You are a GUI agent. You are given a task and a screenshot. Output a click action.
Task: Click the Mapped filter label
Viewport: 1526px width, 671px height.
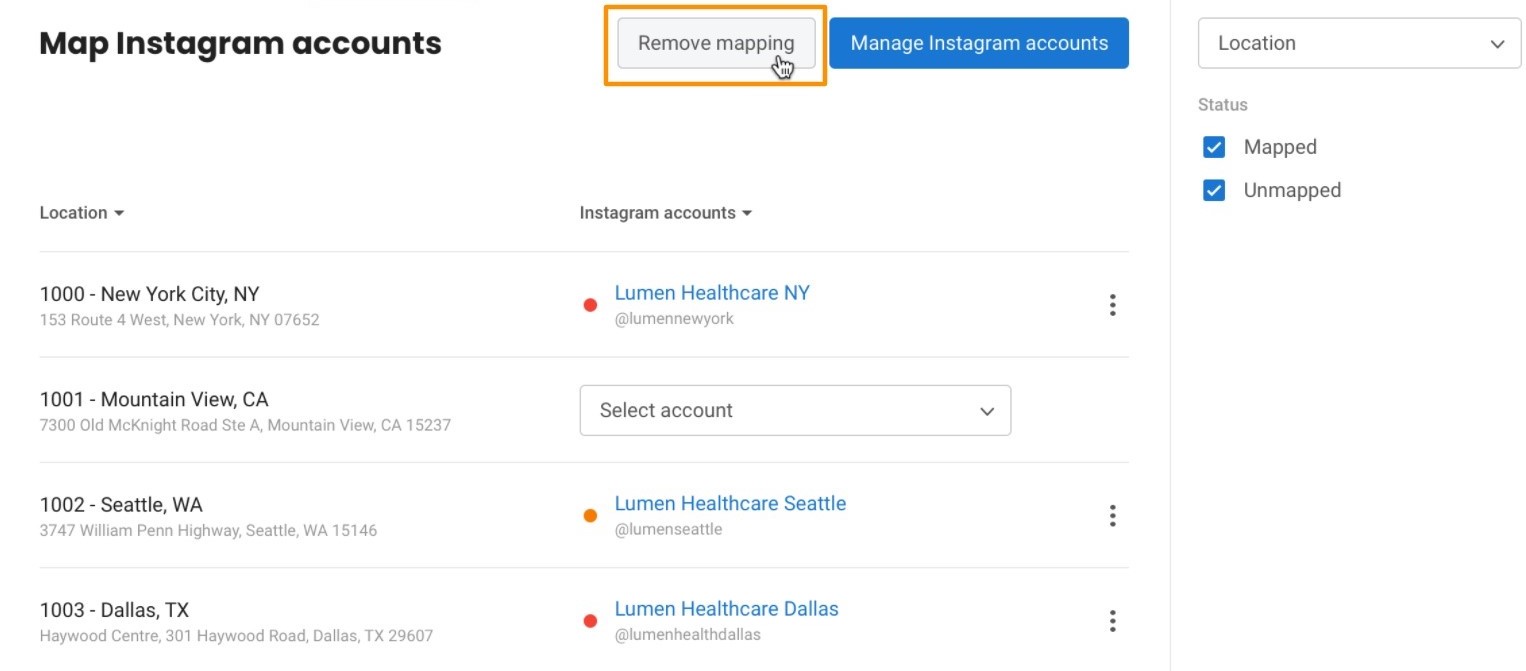(x=1280, y=148)
